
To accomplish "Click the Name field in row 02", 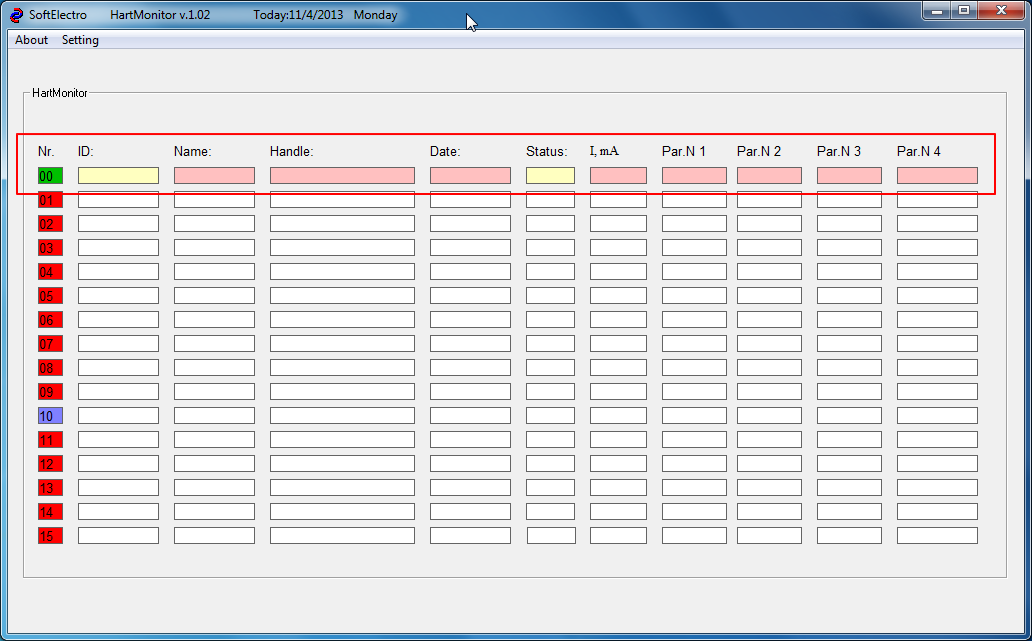I will 214,224.
